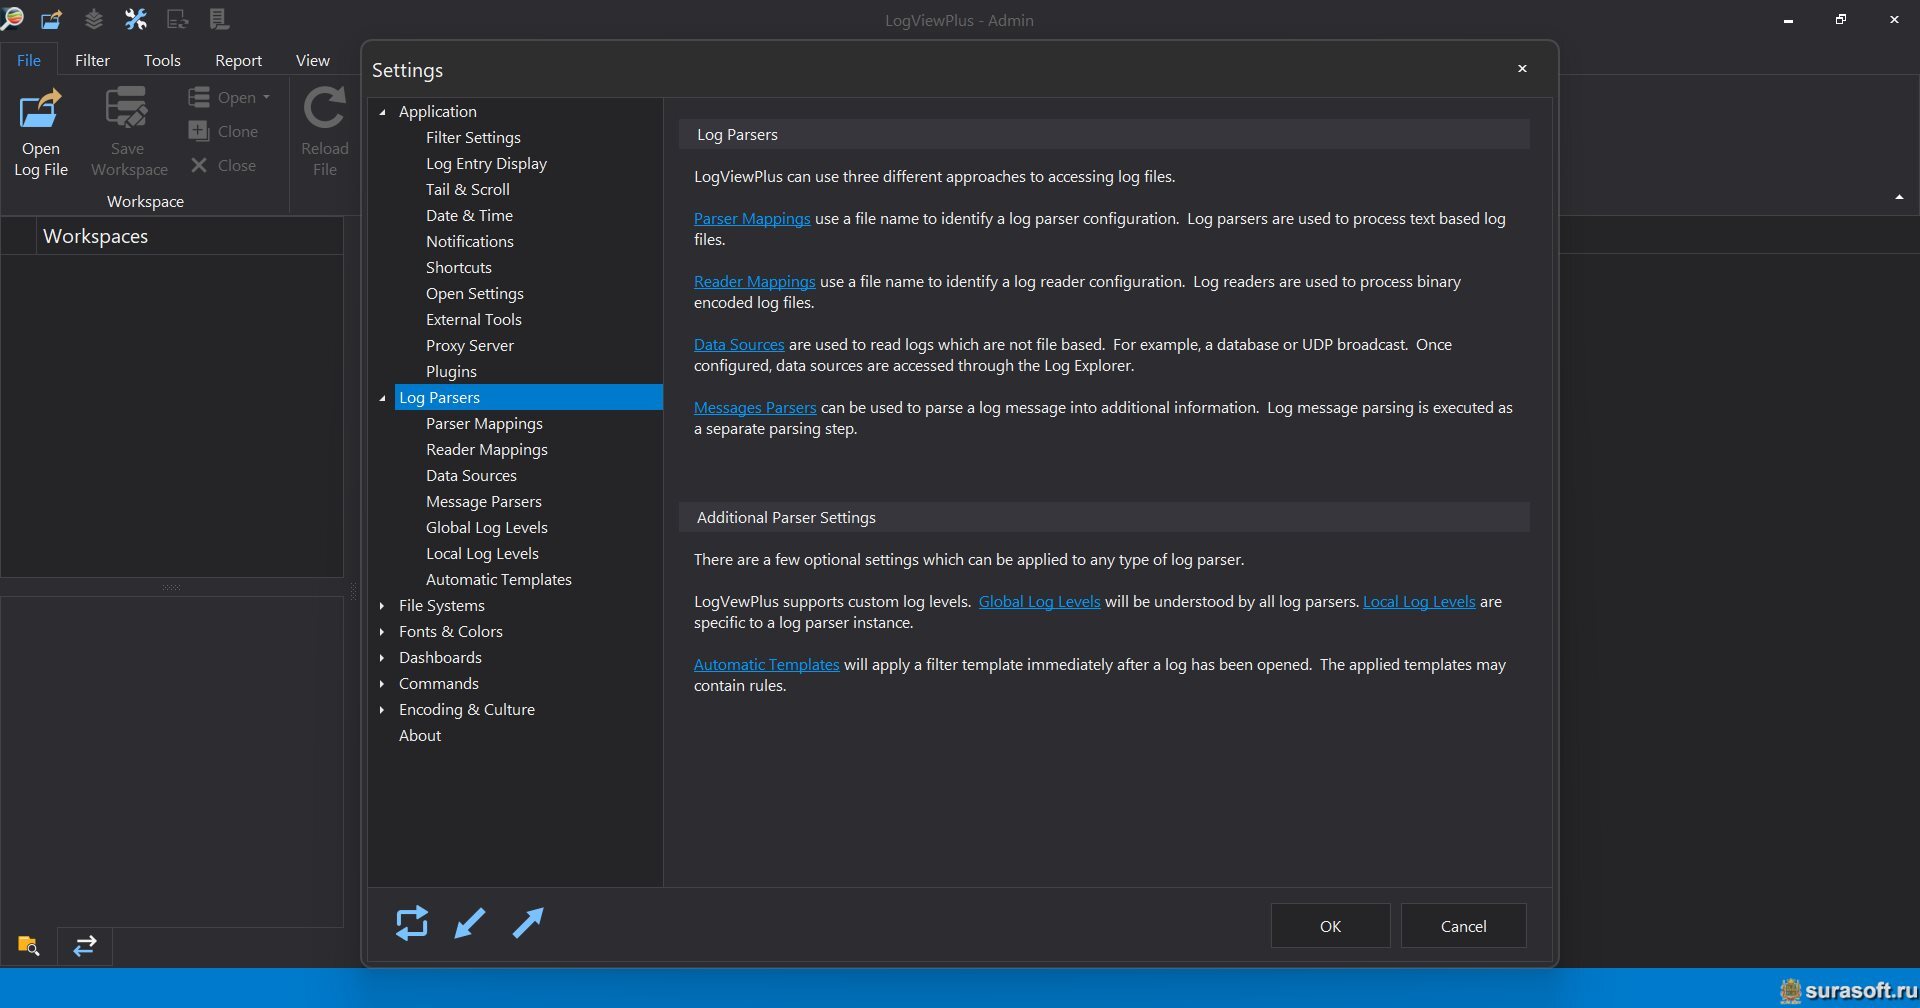Click the import settings down-left arrow icon
The image size is (1920, 1008).
pyautogui.click(x=470, y=923)
